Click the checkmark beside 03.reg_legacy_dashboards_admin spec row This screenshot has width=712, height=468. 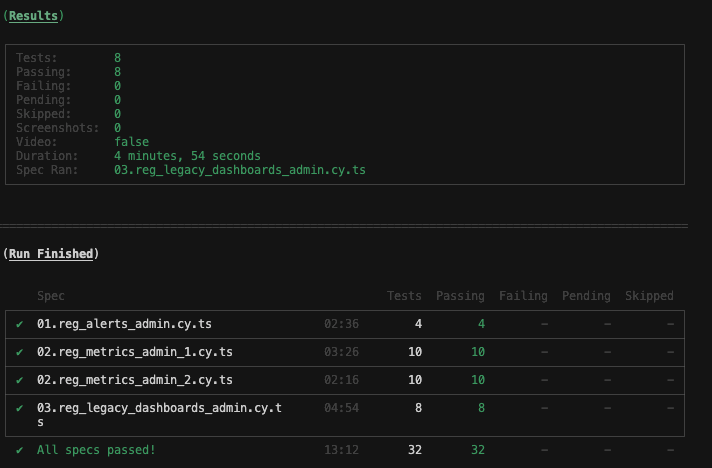click(19, 408)
